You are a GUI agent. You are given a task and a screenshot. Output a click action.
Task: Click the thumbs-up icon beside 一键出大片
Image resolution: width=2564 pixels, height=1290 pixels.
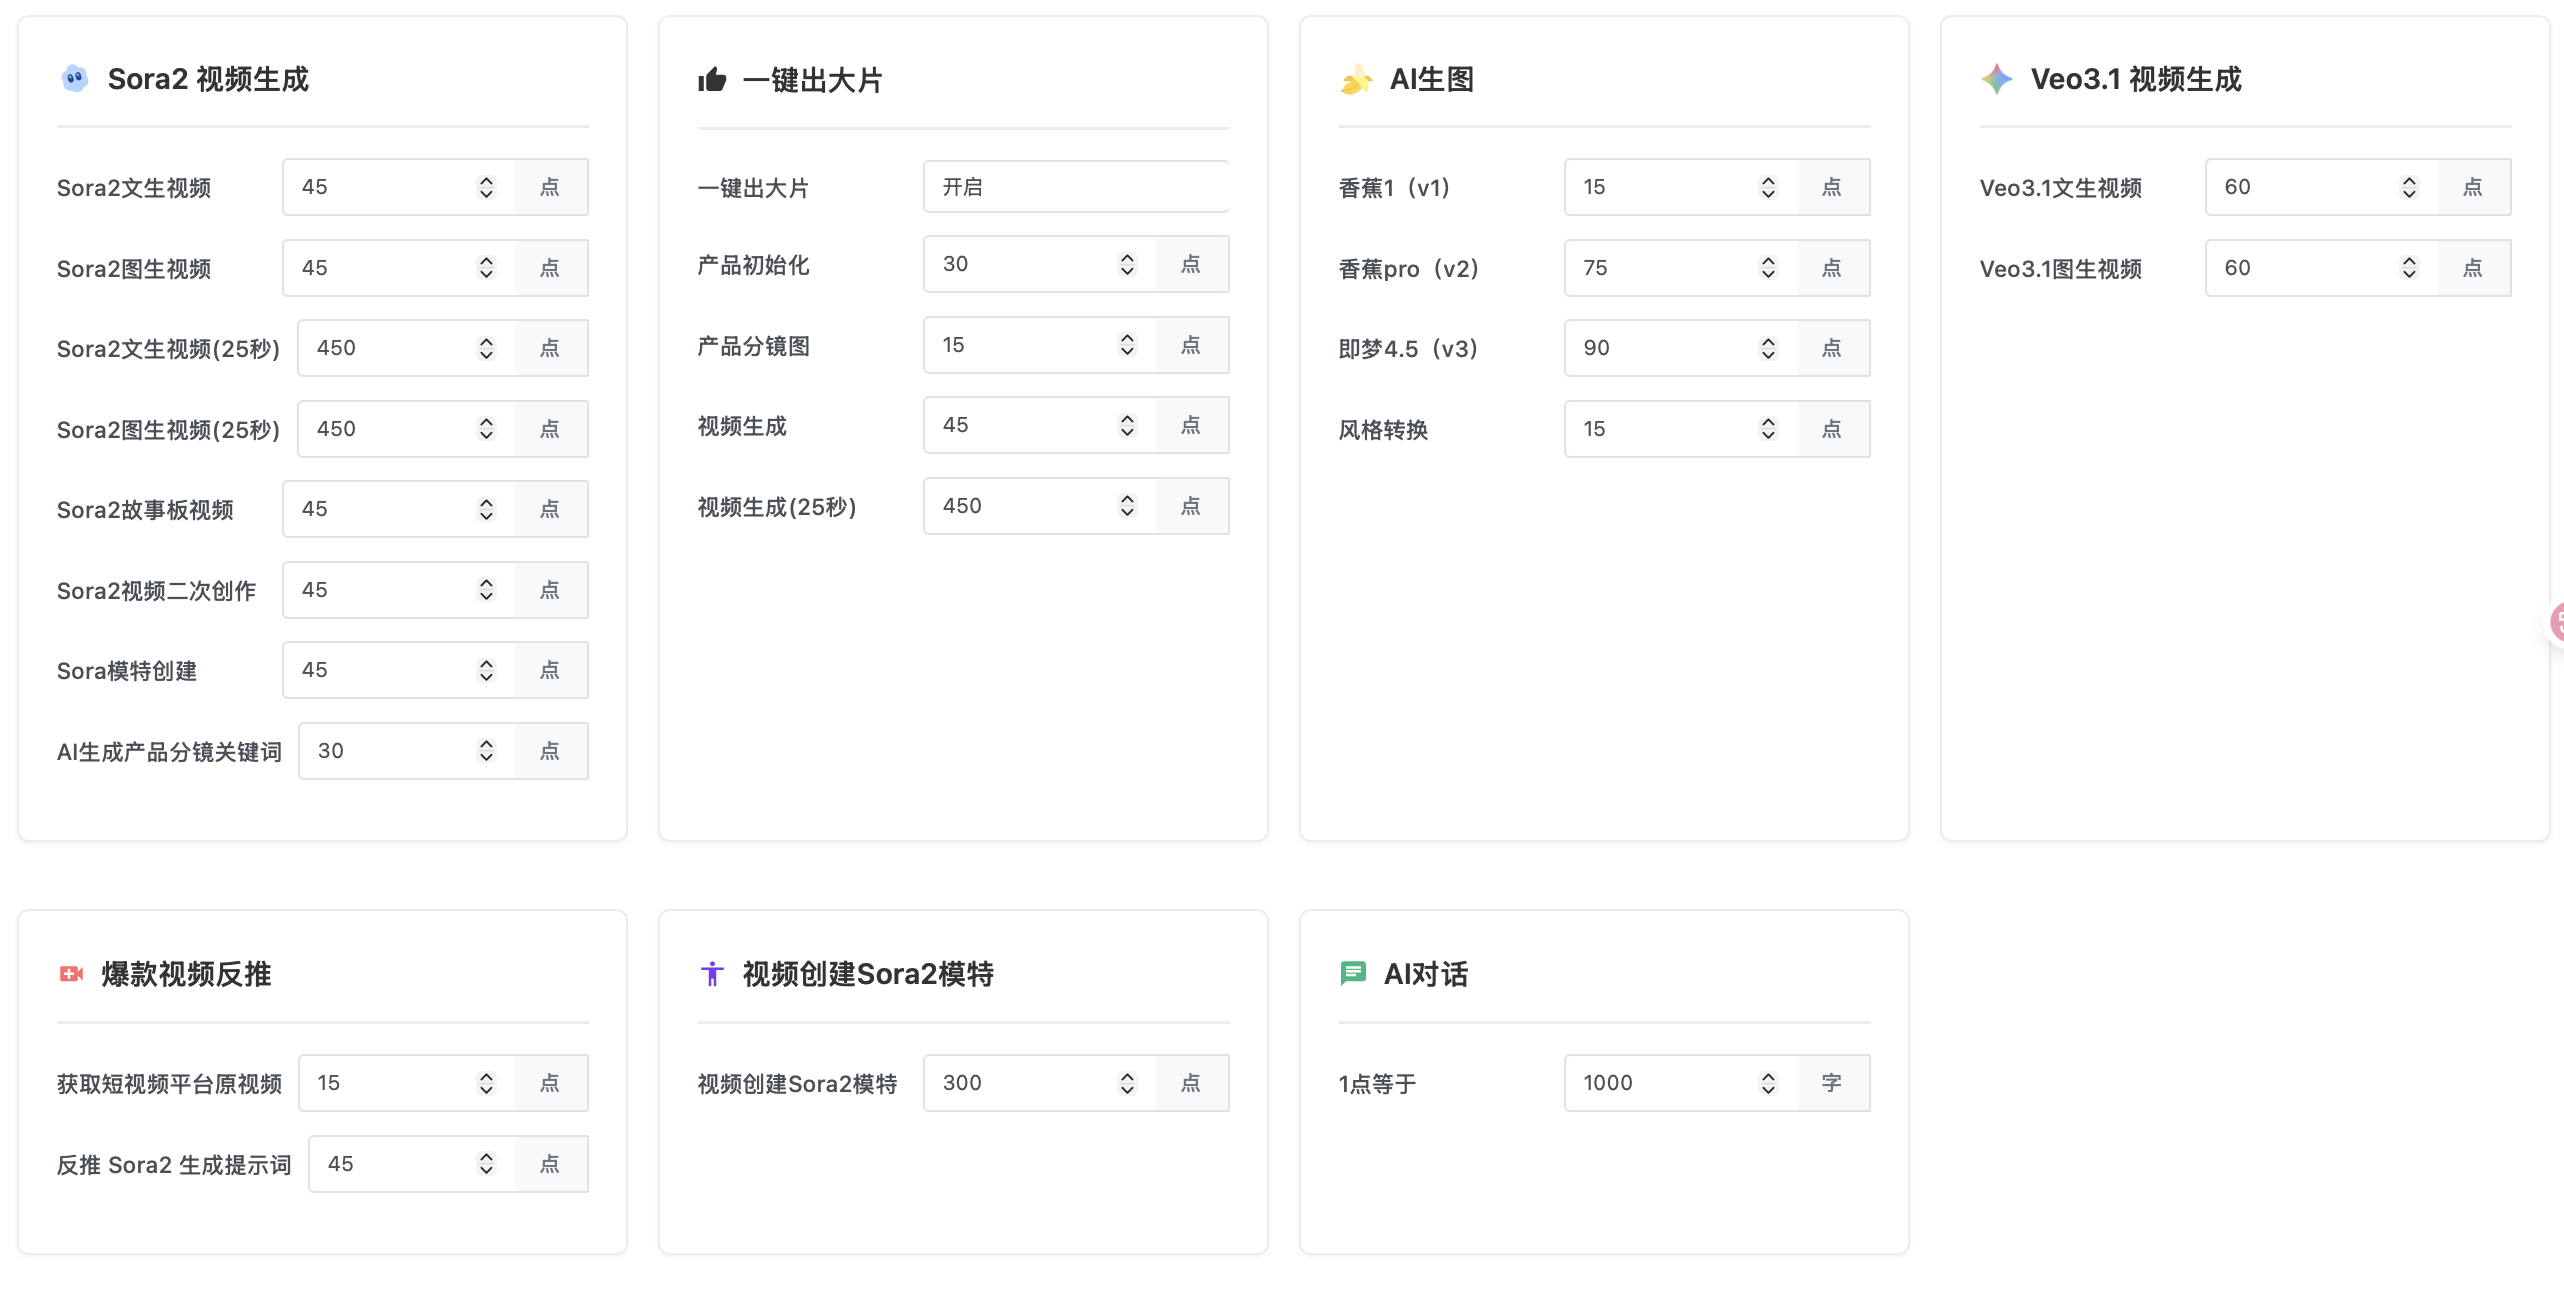pos(712,80)
